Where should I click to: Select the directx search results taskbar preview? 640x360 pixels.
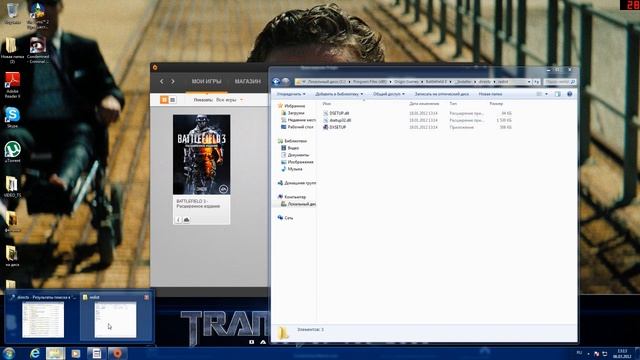coord(42,317)
